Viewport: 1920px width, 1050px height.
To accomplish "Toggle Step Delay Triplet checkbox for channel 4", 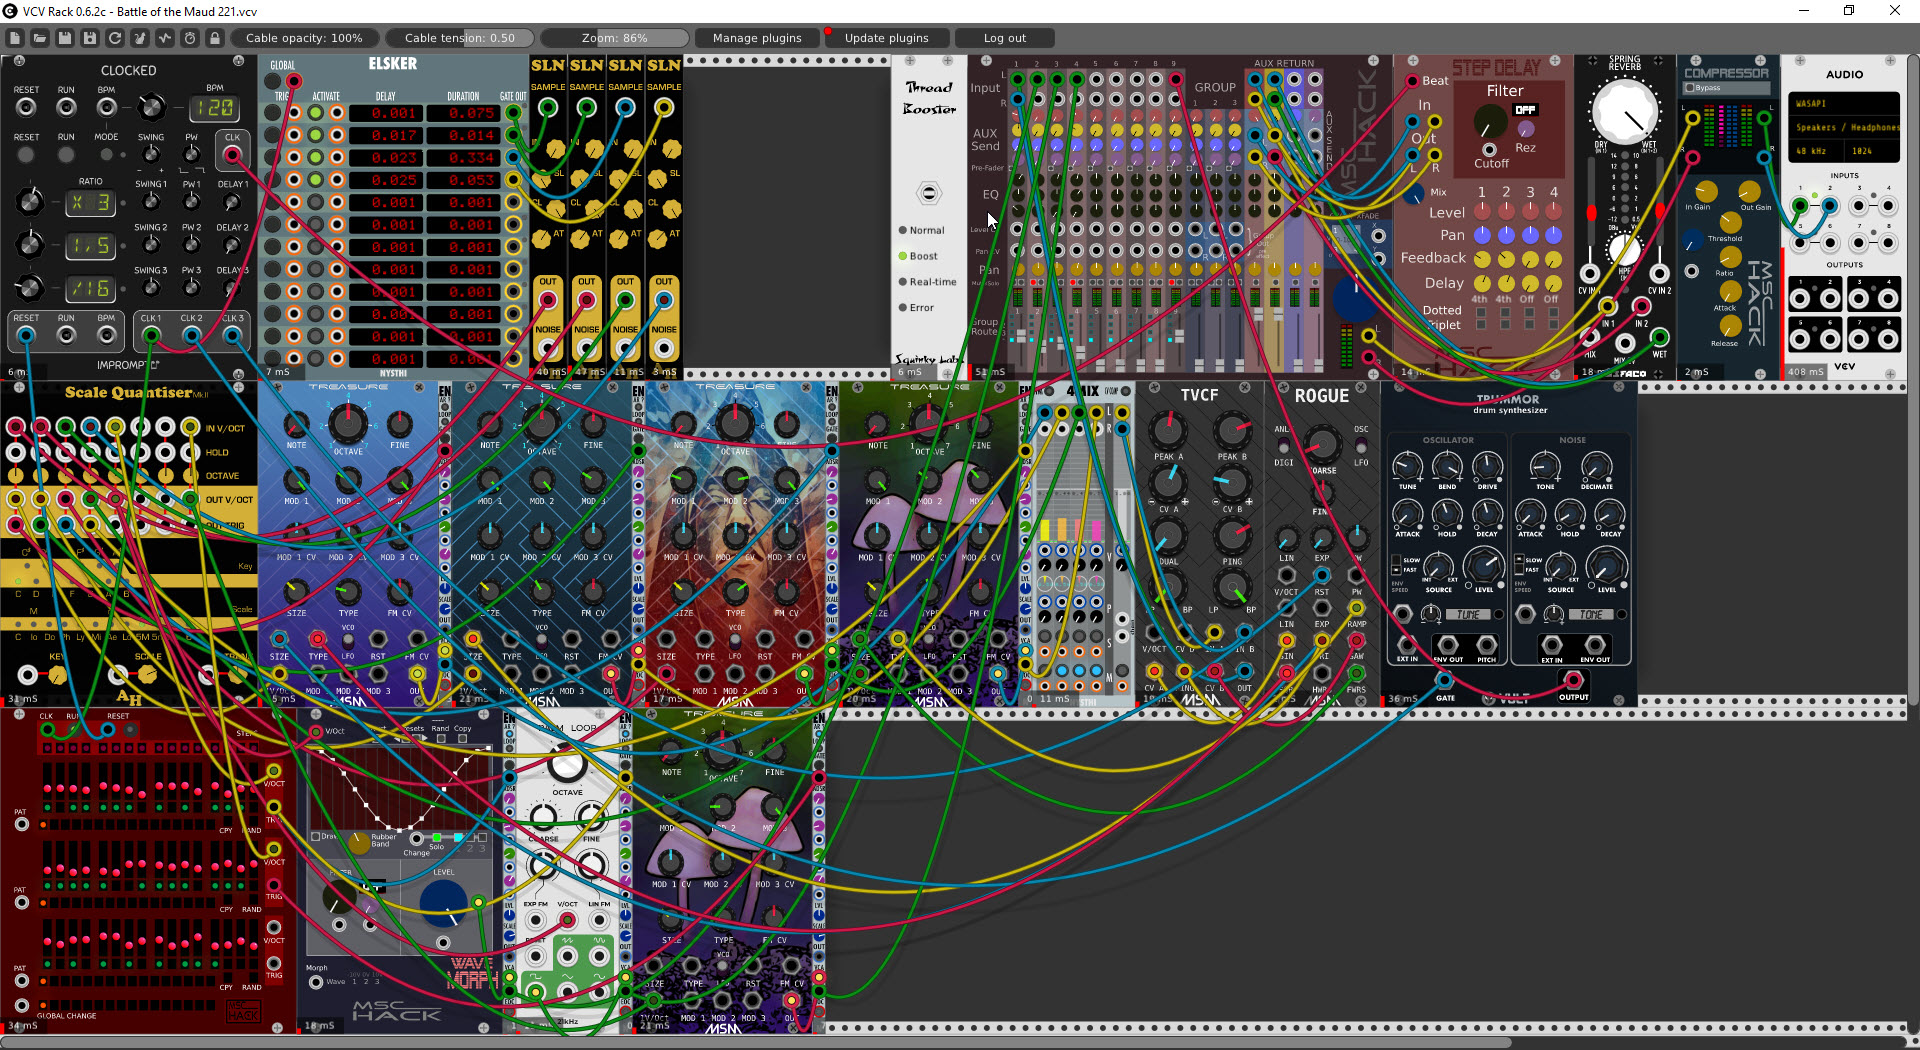I will [x=1553, y=325].
